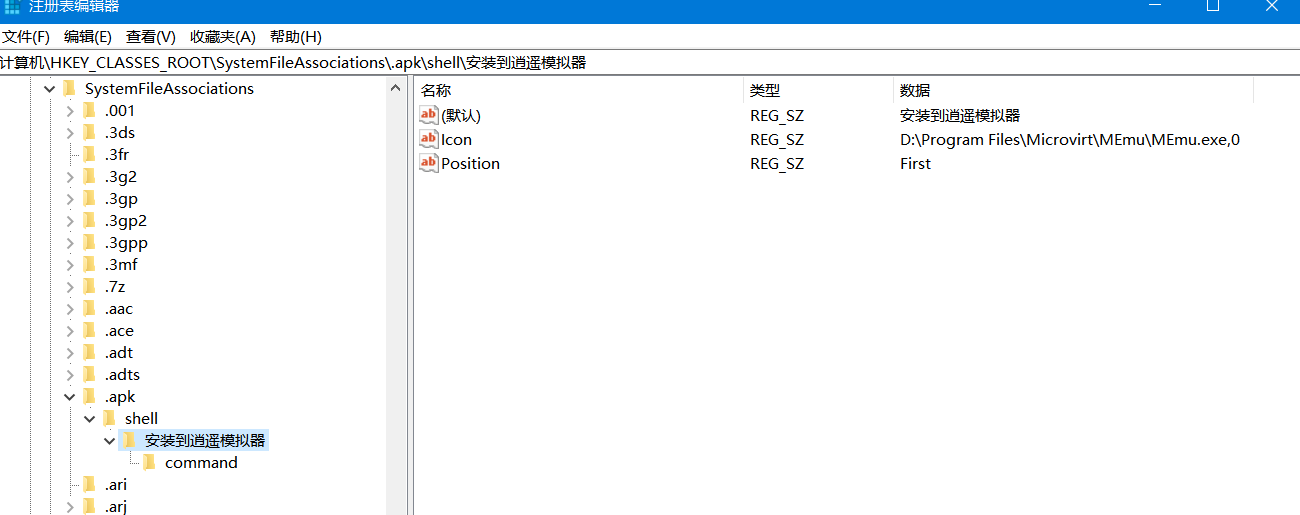Select the .adts key in the tree
This screenshot has width=1300, height=515.
pyautogui.click(x=122, y=374)
